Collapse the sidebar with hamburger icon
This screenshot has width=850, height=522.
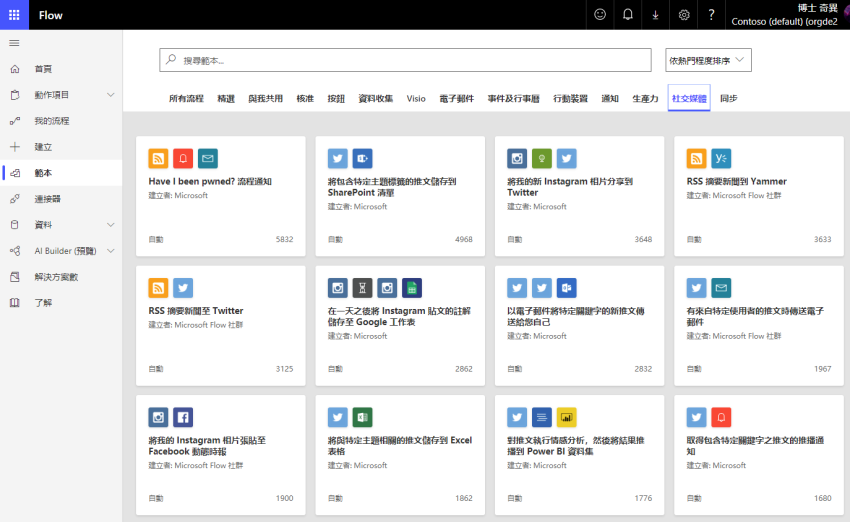15,43
